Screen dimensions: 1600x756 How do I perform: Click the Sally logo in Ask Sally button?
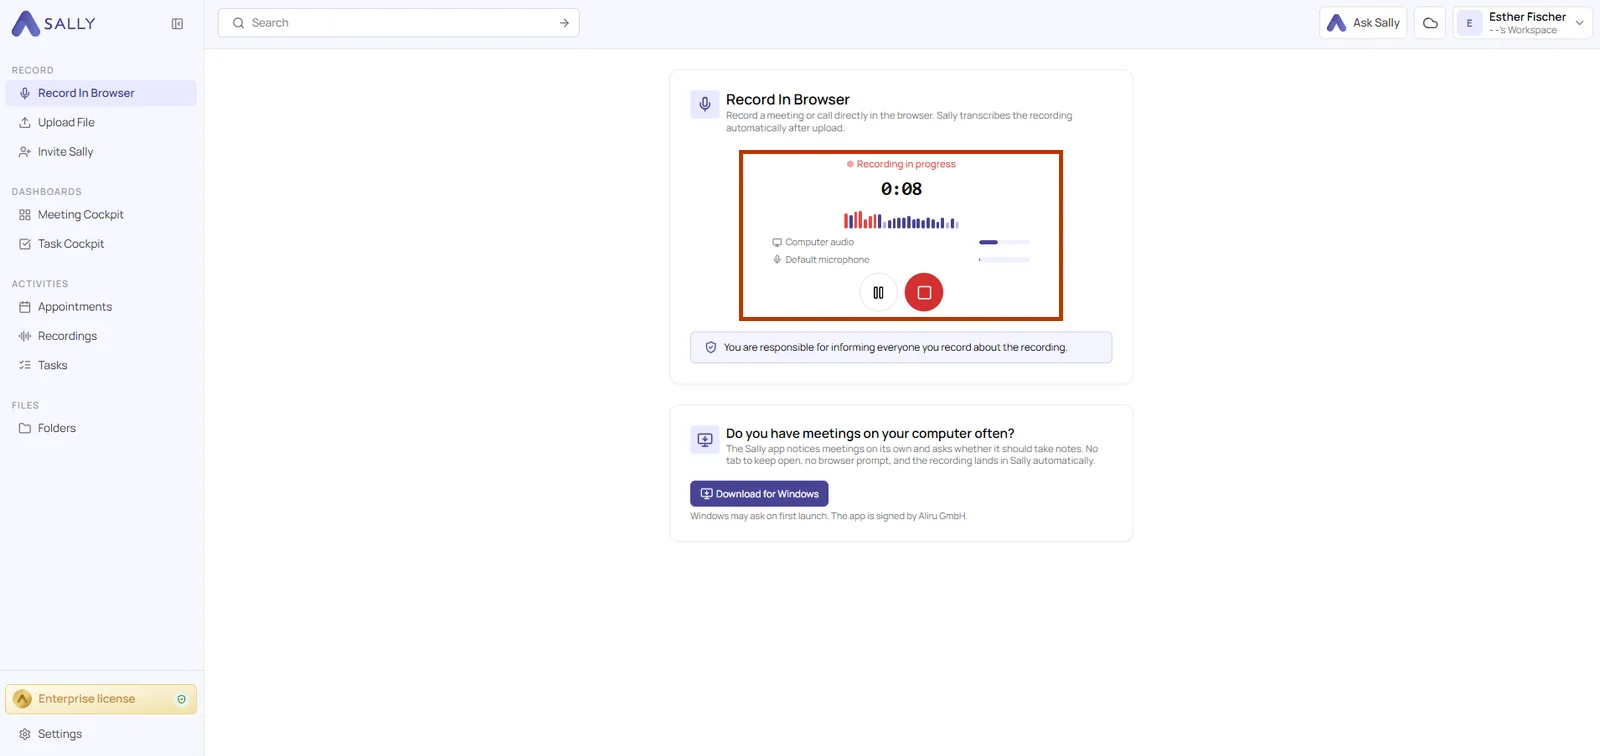point(1336,23)
